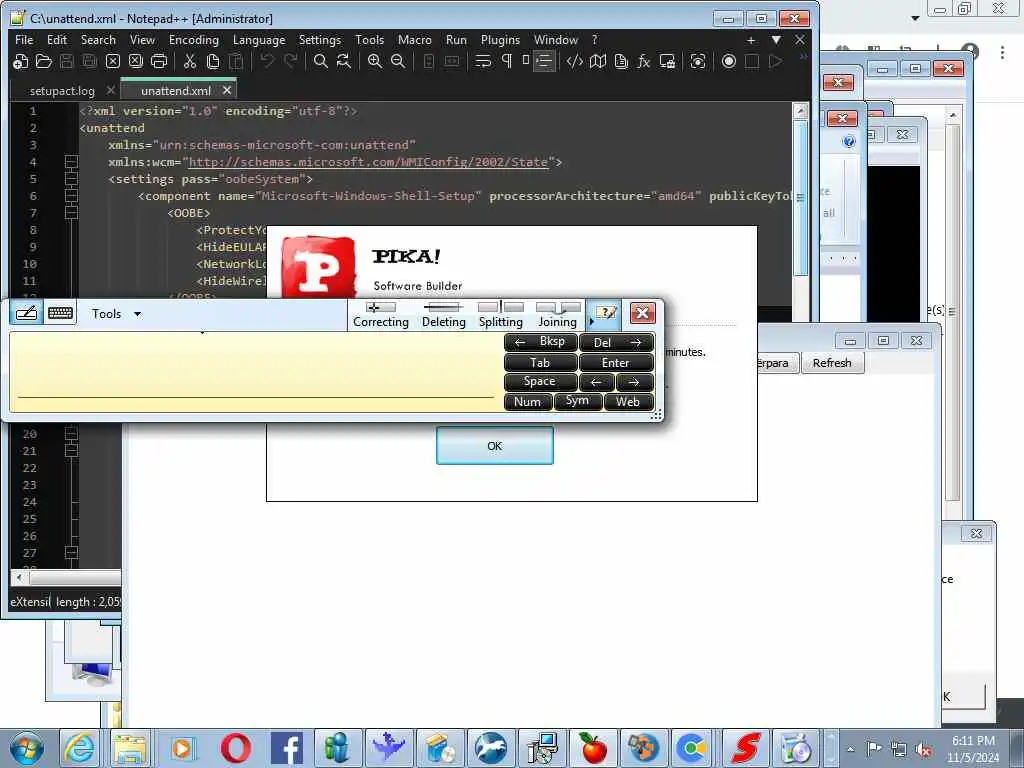Viewport: 1024px width, 768px height.
Task: Click the handwriting help icon in input panel
Action: [x=605, y=313]
